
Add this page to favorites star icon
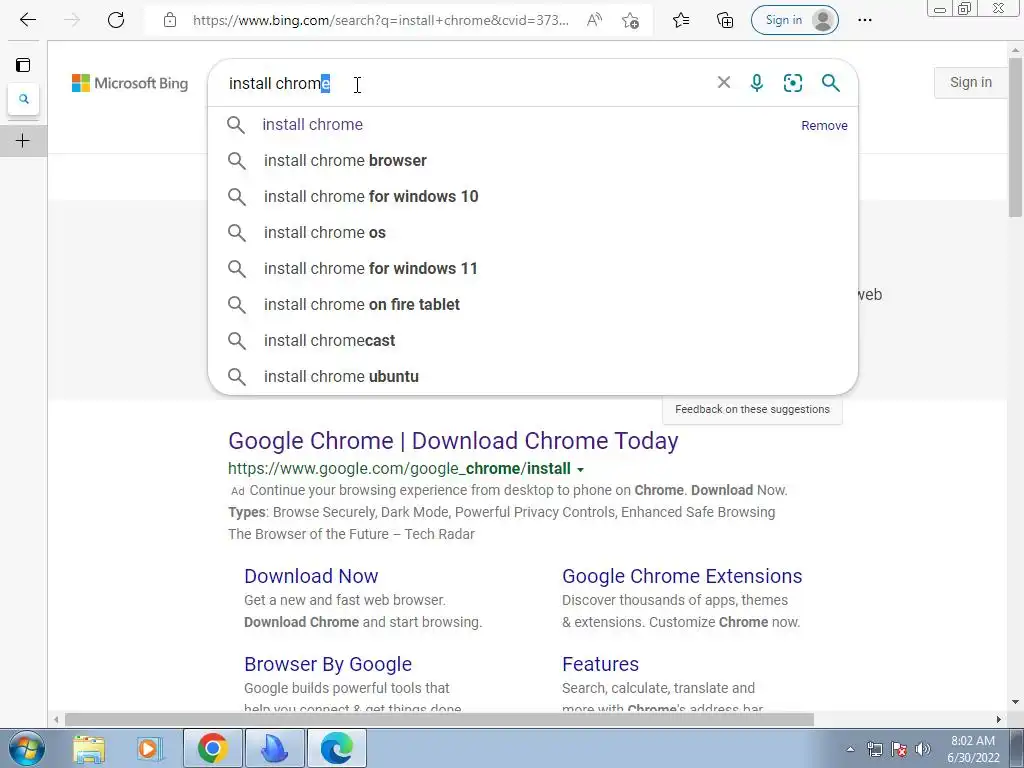coord(630,20)
